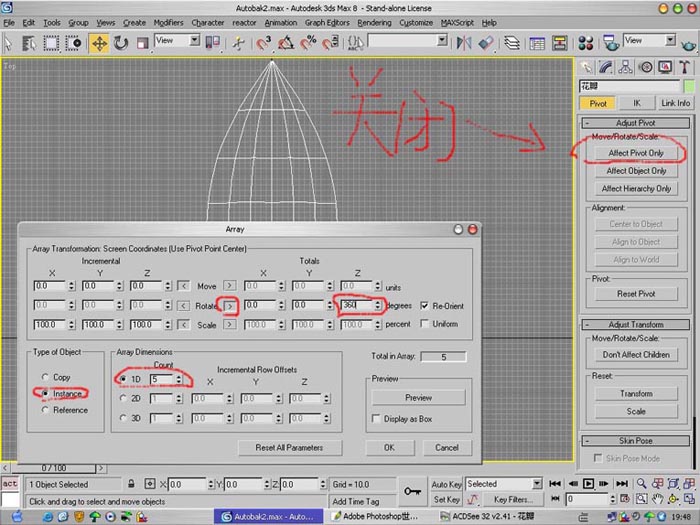Cancel the Array dialog

(446, 447)
